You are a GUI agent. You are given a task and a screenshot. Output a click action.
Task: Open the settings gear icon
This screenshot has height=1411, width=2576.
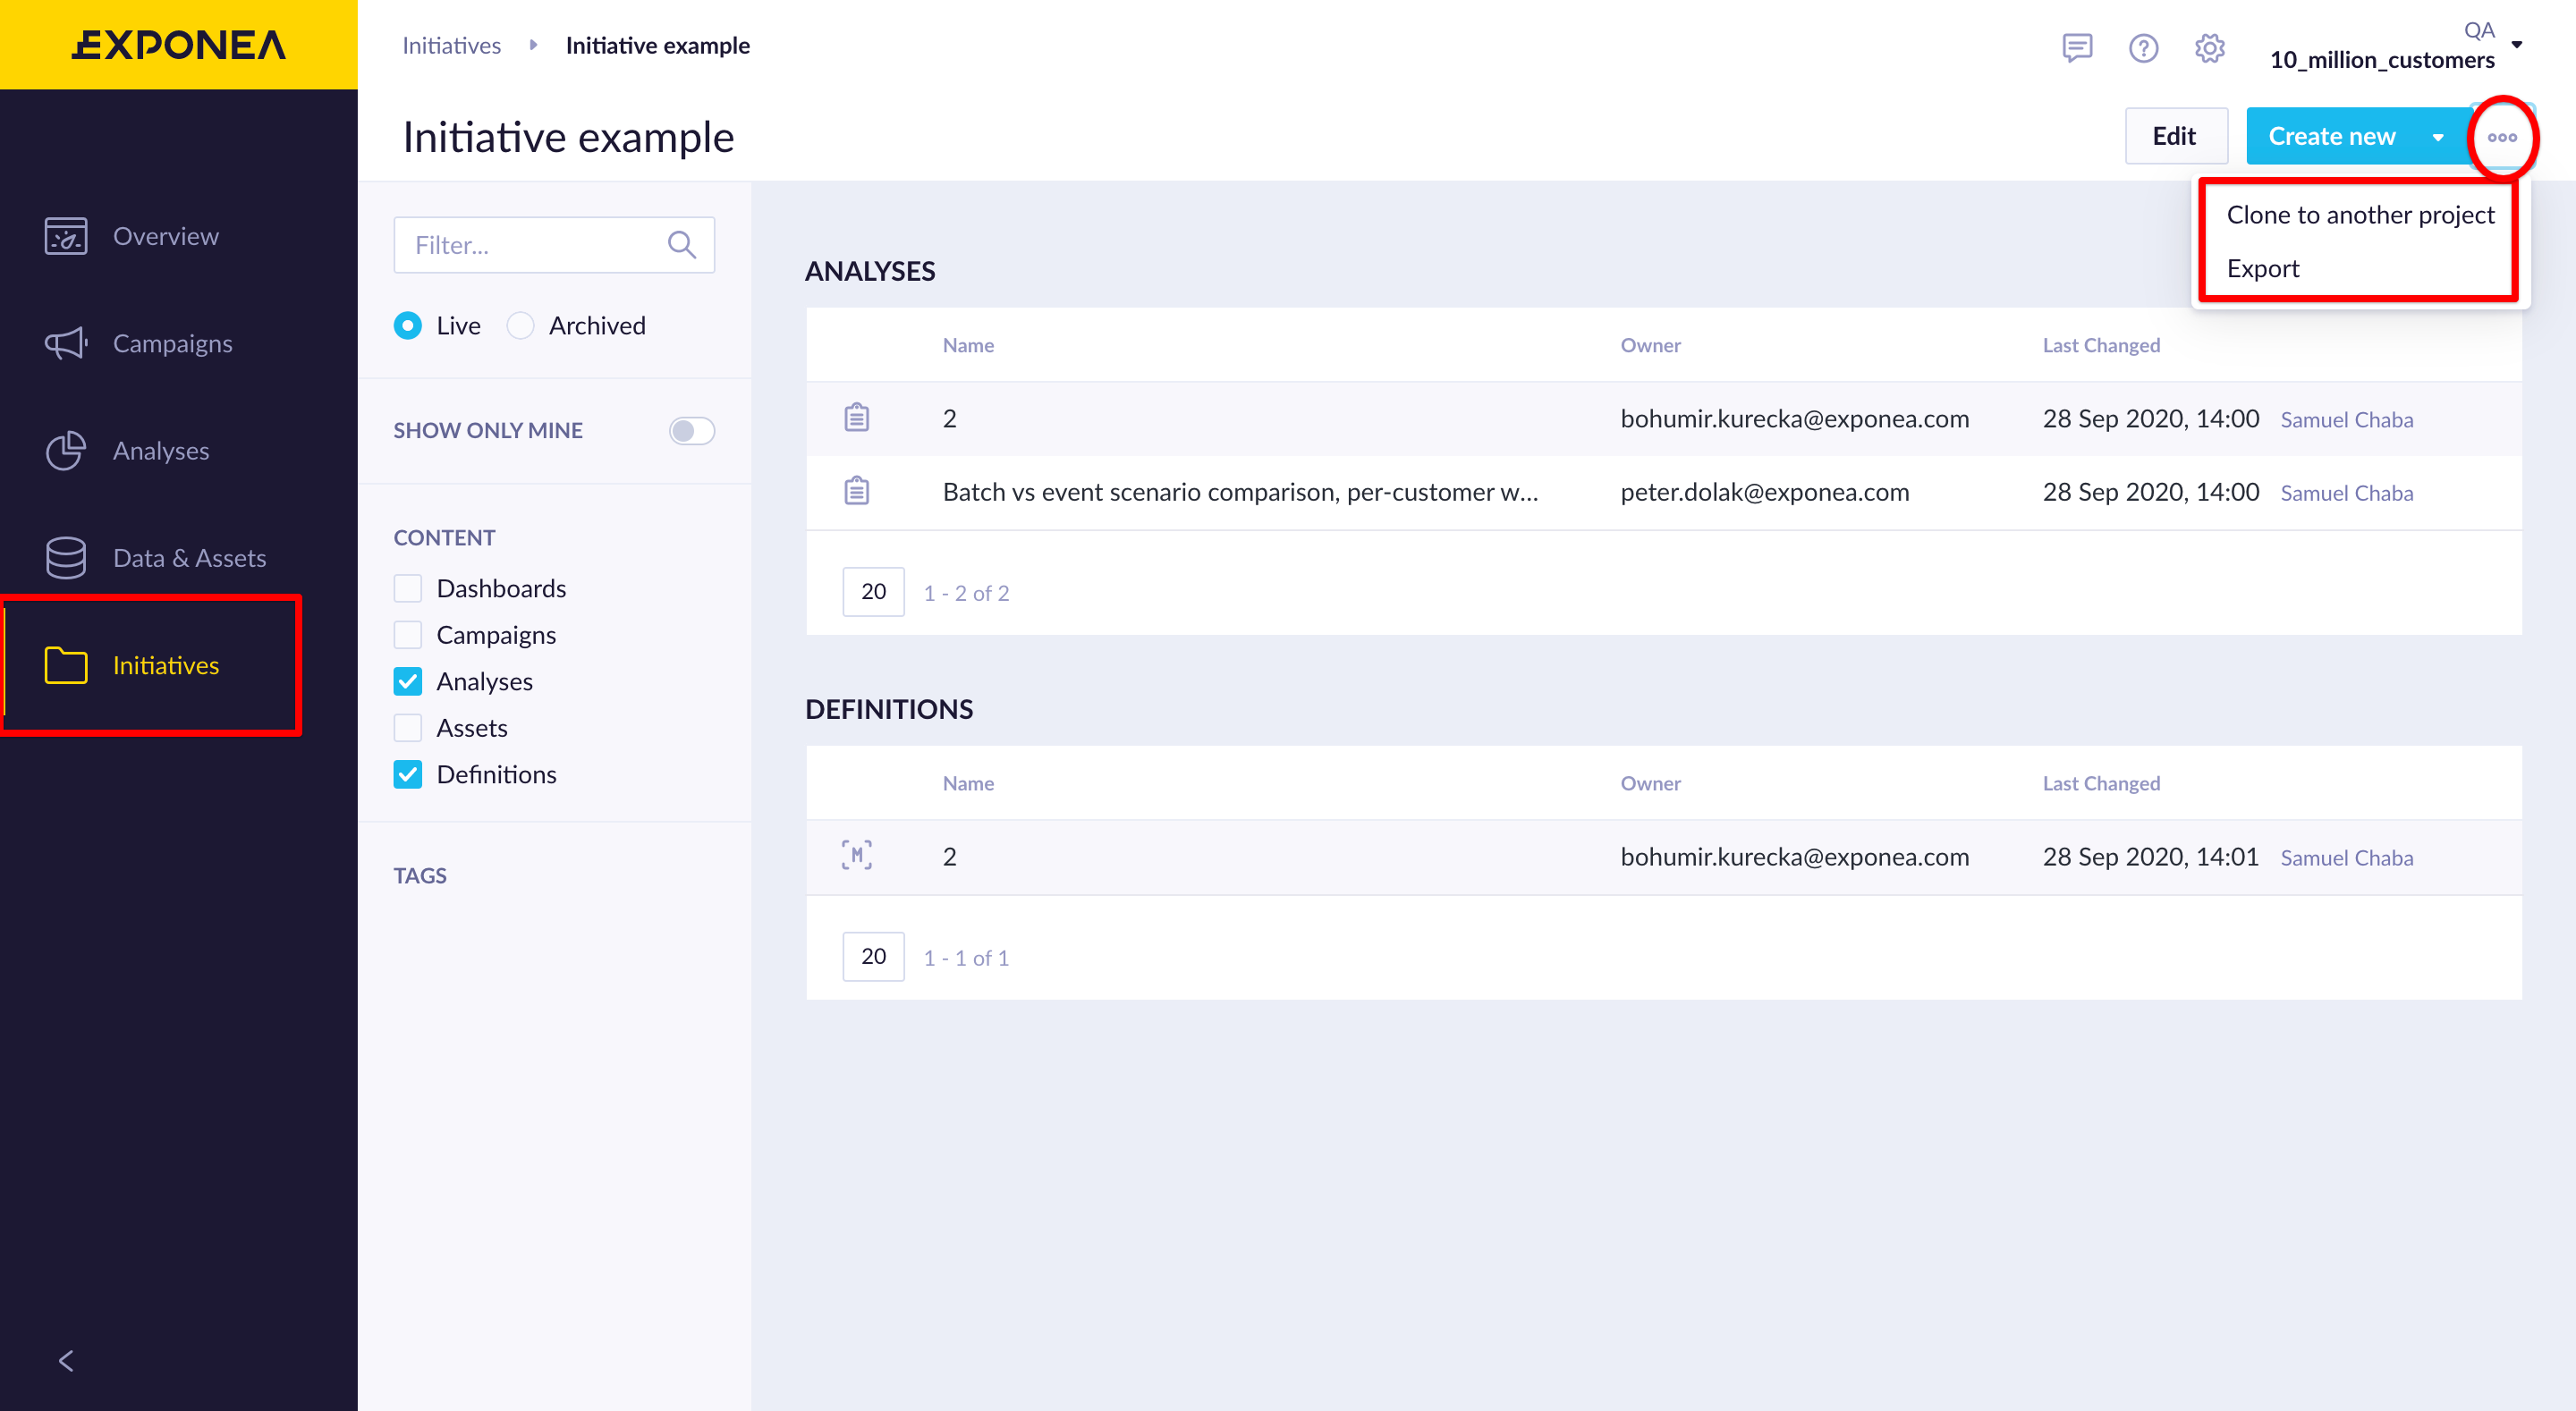tap(2209, 47)
